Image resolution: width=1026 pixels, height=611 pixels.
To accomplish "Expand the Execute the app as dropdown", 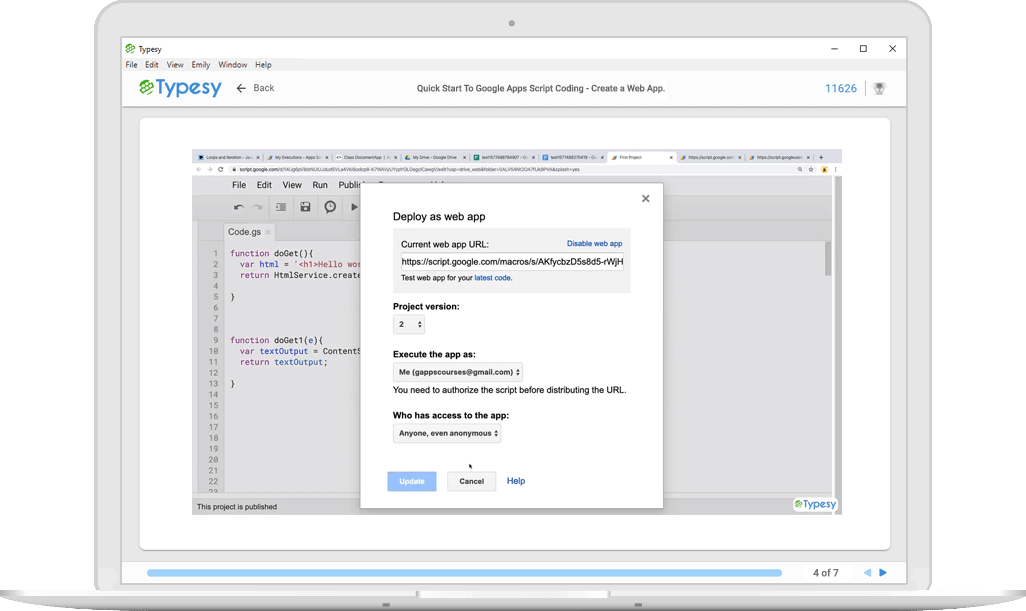I will coord(457,372).
